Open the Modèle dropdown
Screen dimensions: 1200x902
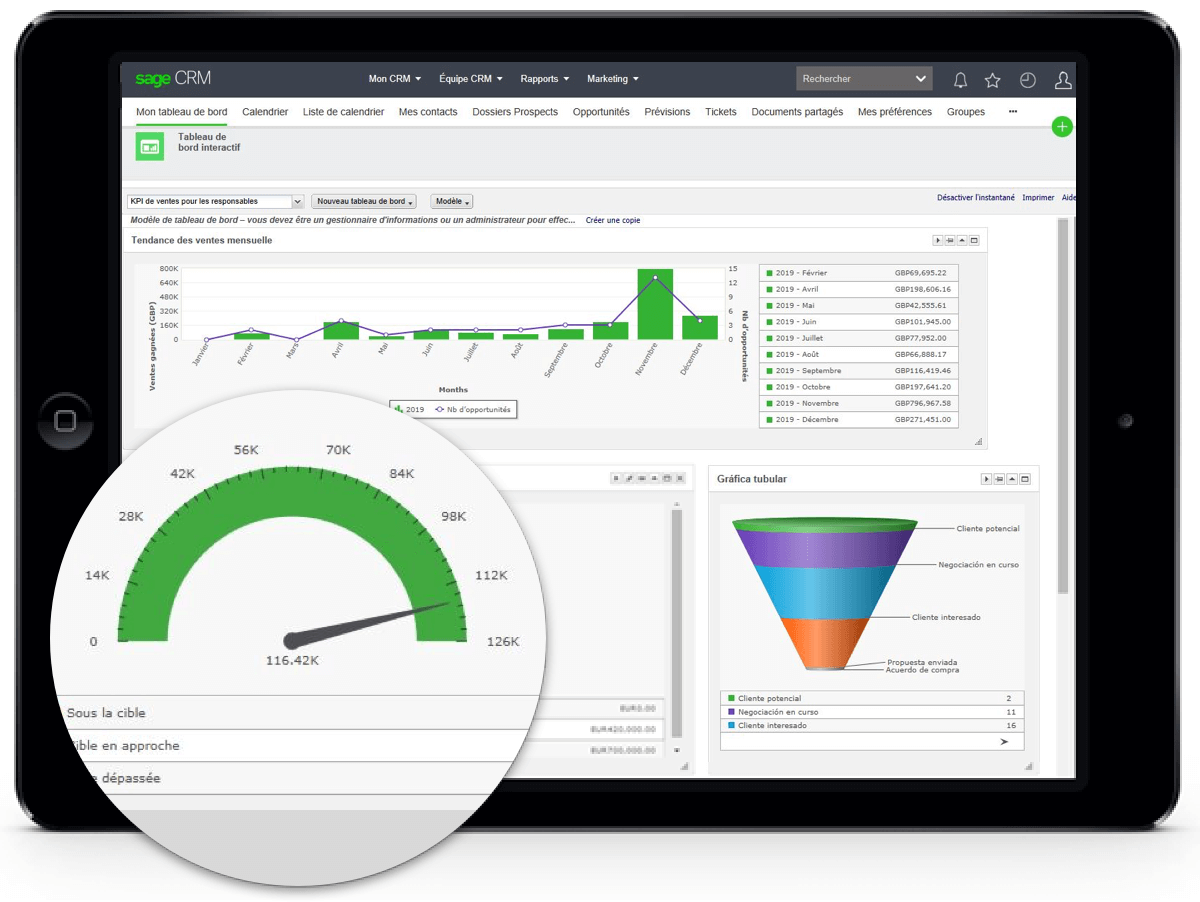[x=452, y=201]
